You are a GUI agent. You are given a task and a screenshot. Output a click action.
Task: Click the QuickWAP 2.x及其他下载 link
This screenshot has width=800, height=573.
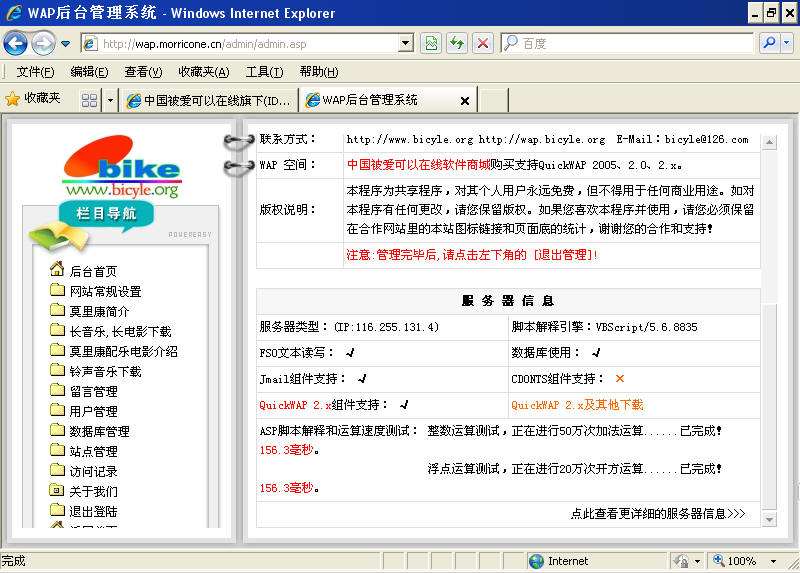click(577, 405)
